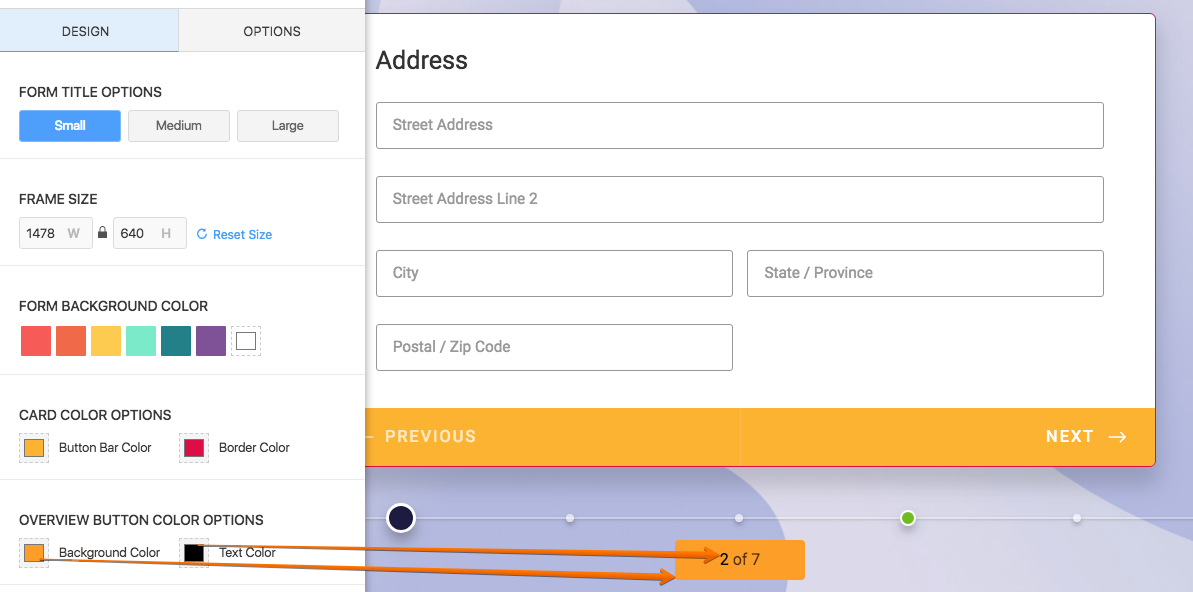
Task: Click the 2 of 7 overview button
Action: click(x=740, y=560)
